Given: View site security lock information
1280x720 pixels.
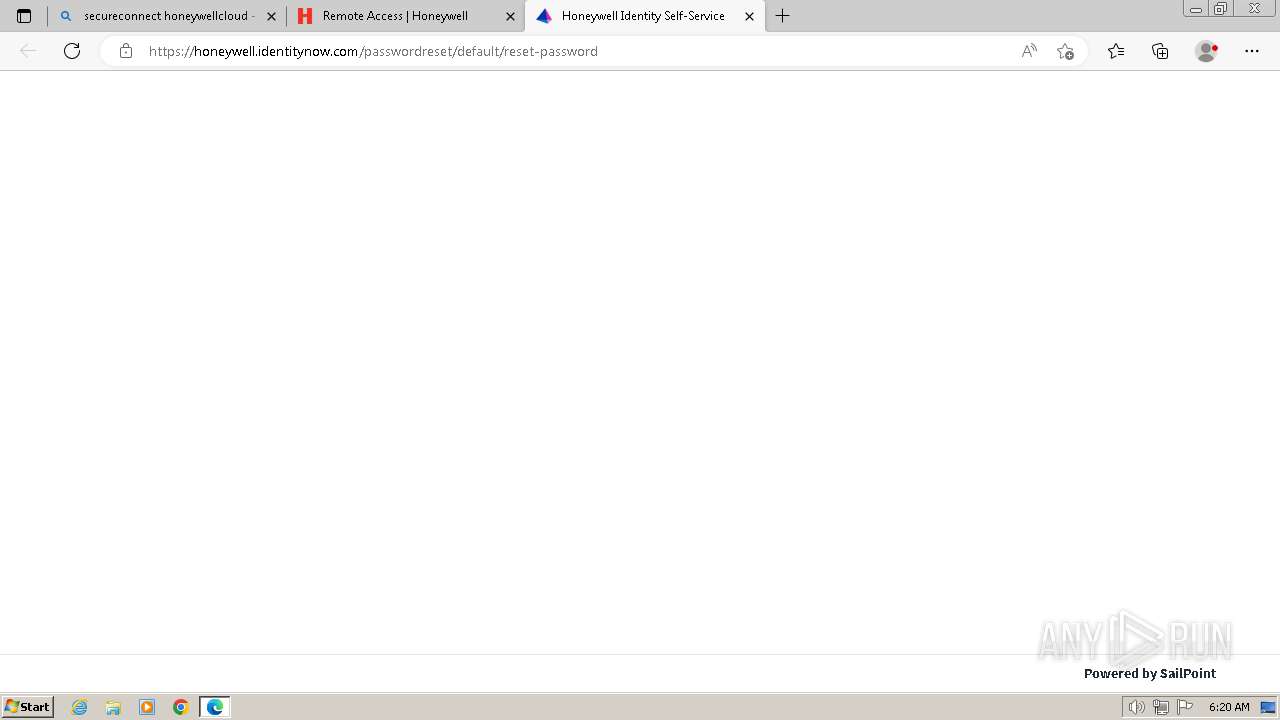Looking at the screenshot, I should coord(125,51).
